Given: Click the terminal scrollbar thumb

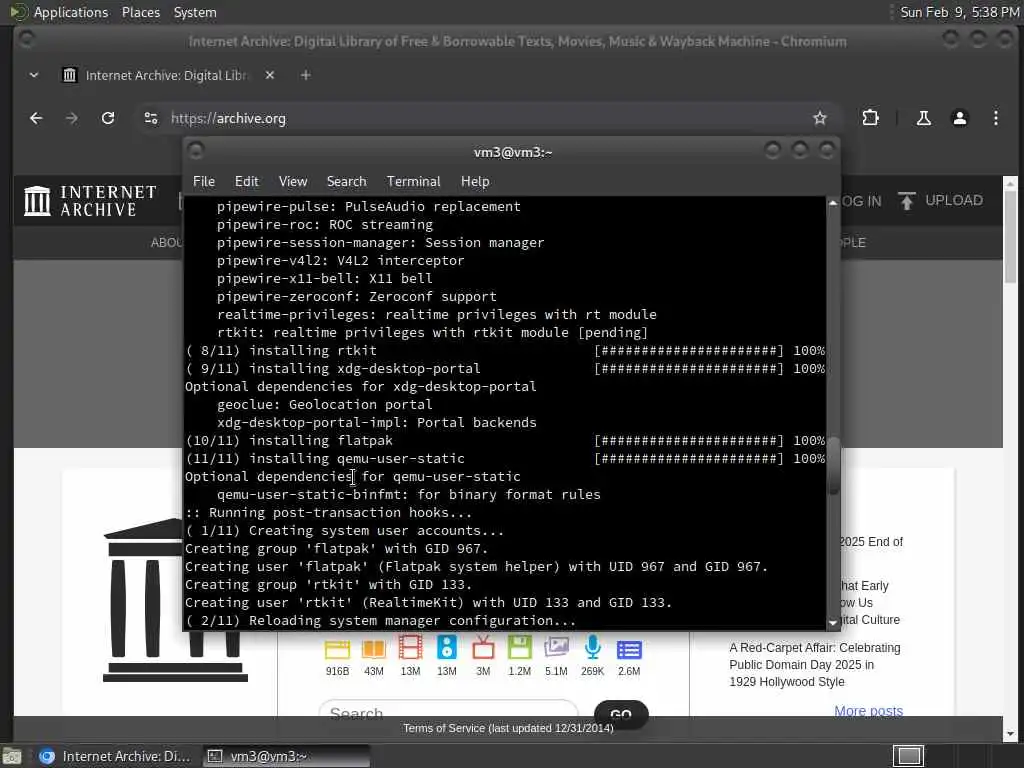Looking at the screenshot, I should pos(833,465).
